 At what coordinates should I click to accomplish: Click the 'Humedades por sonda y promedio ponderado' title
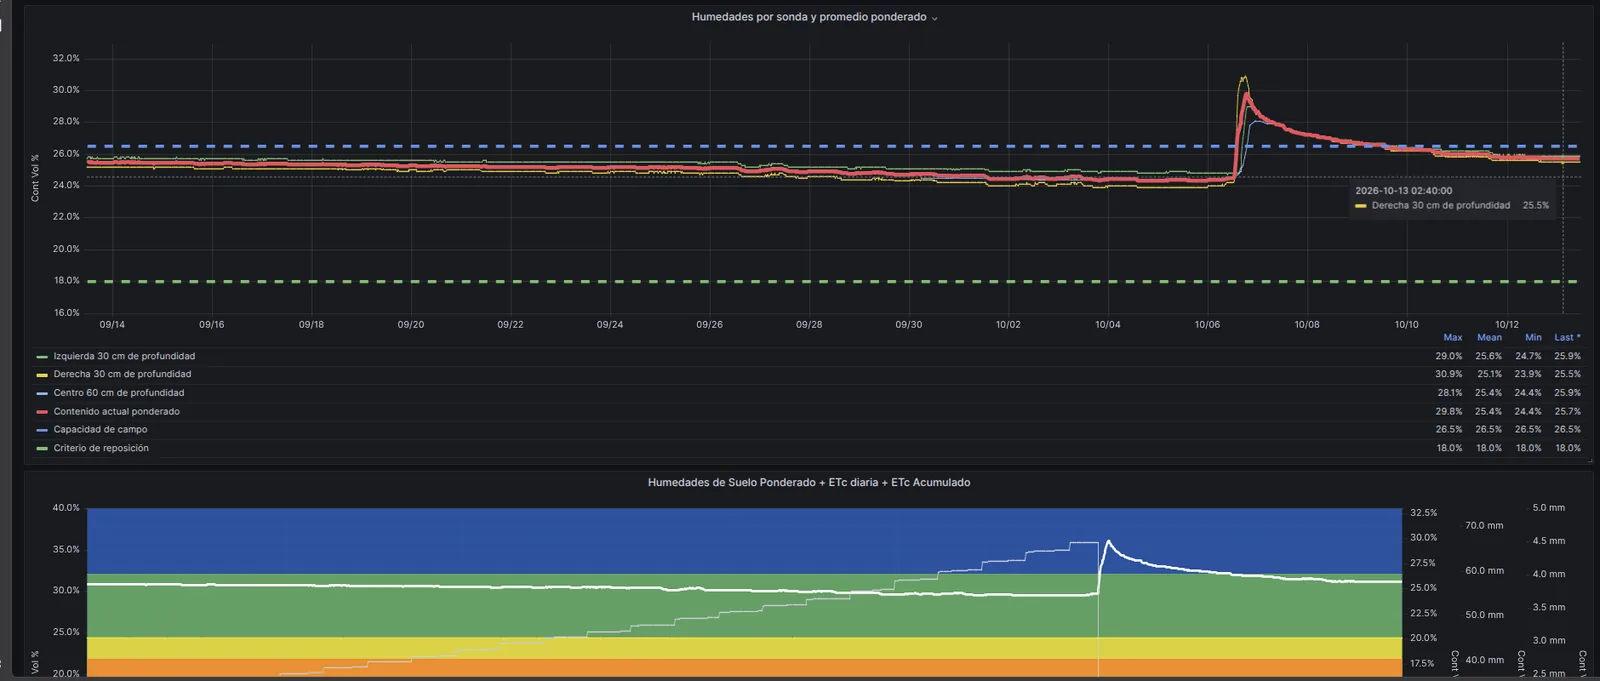[809, 17]
